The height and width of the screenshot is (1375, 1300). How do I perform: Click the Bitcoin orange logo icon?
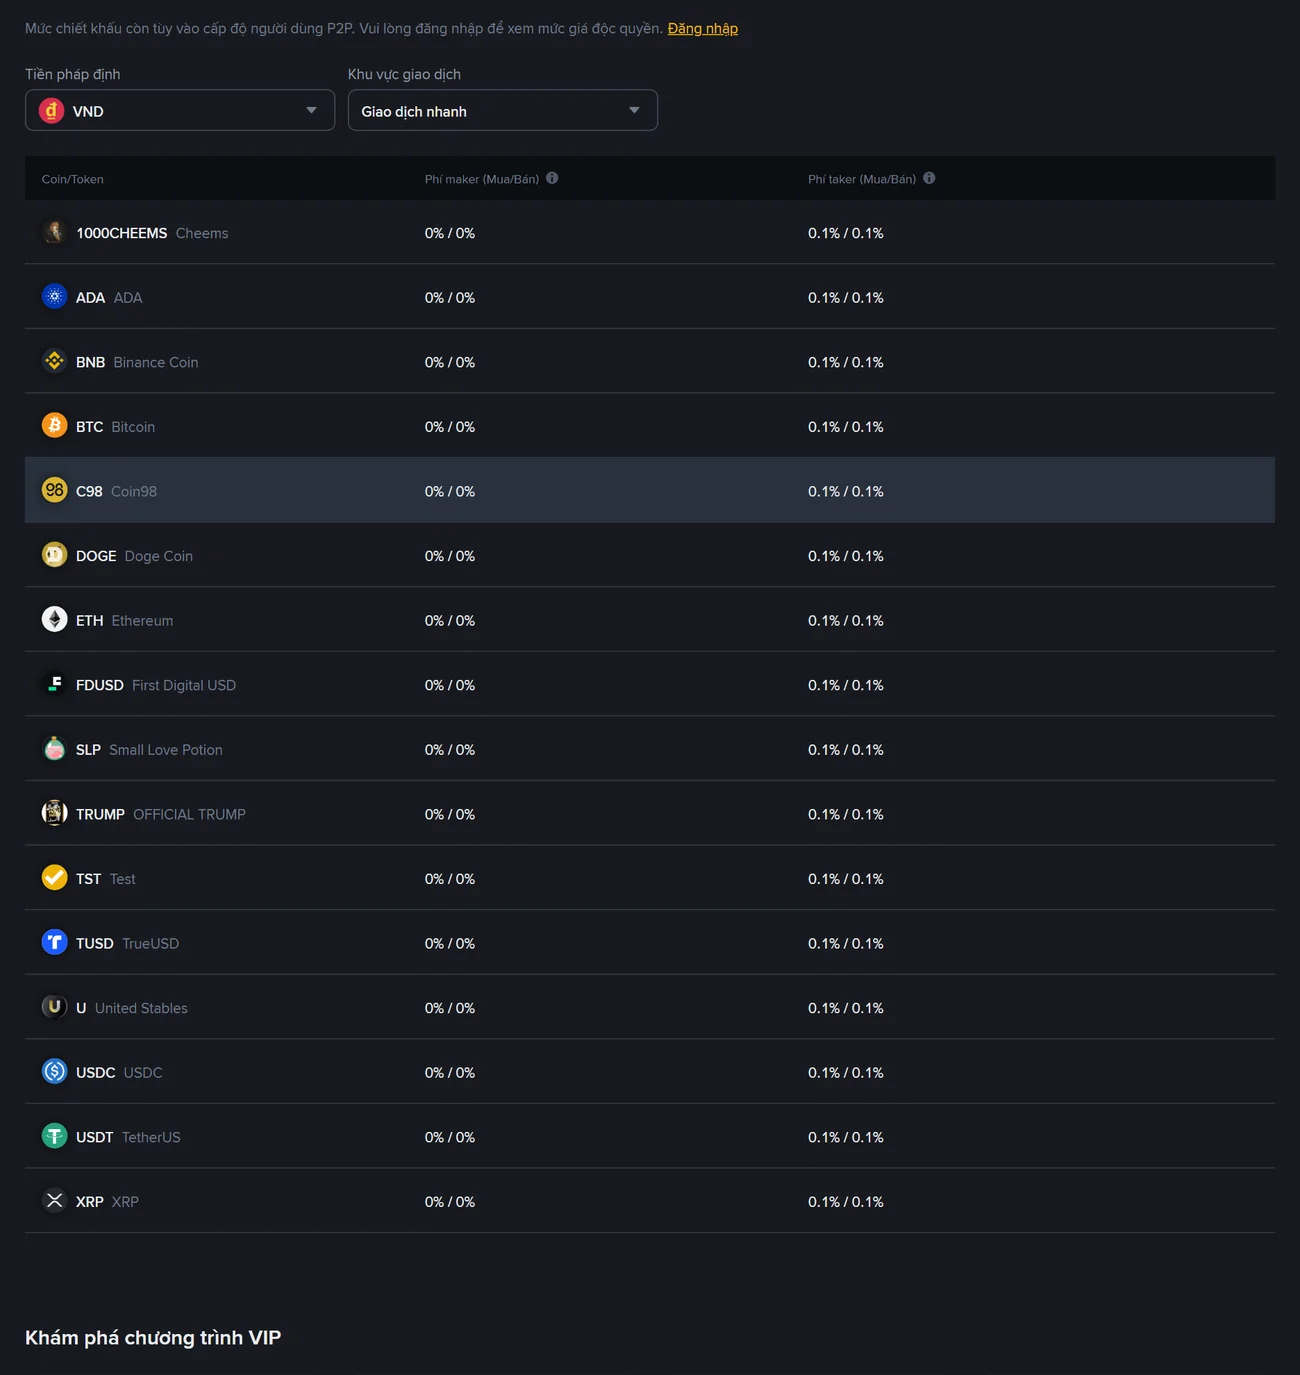[x=54, y=426]
